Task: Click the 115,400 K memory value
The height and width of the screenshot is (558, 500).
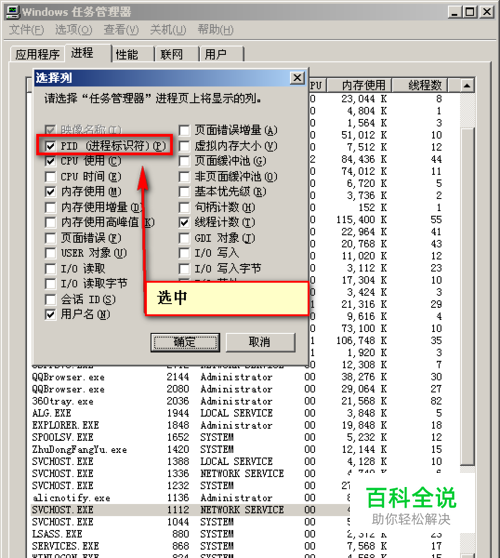Action: pyautogui.click(x=362, y=220)
